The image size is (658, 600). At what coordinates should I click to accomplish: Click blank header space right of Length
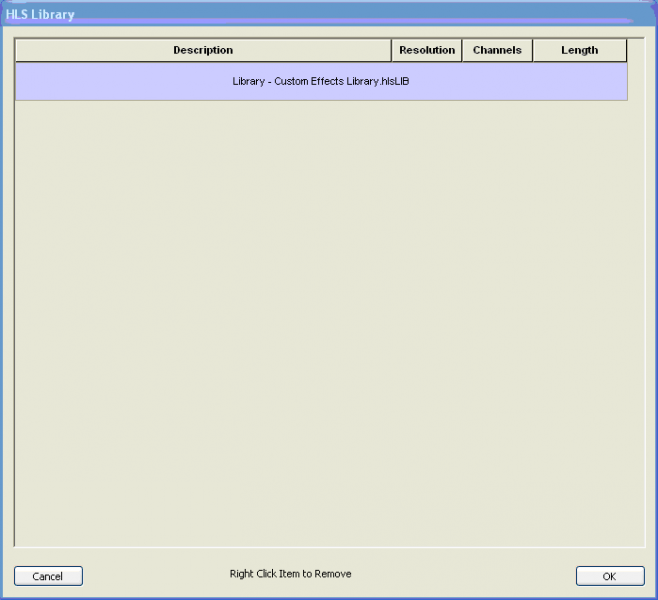tap(636, 50)
